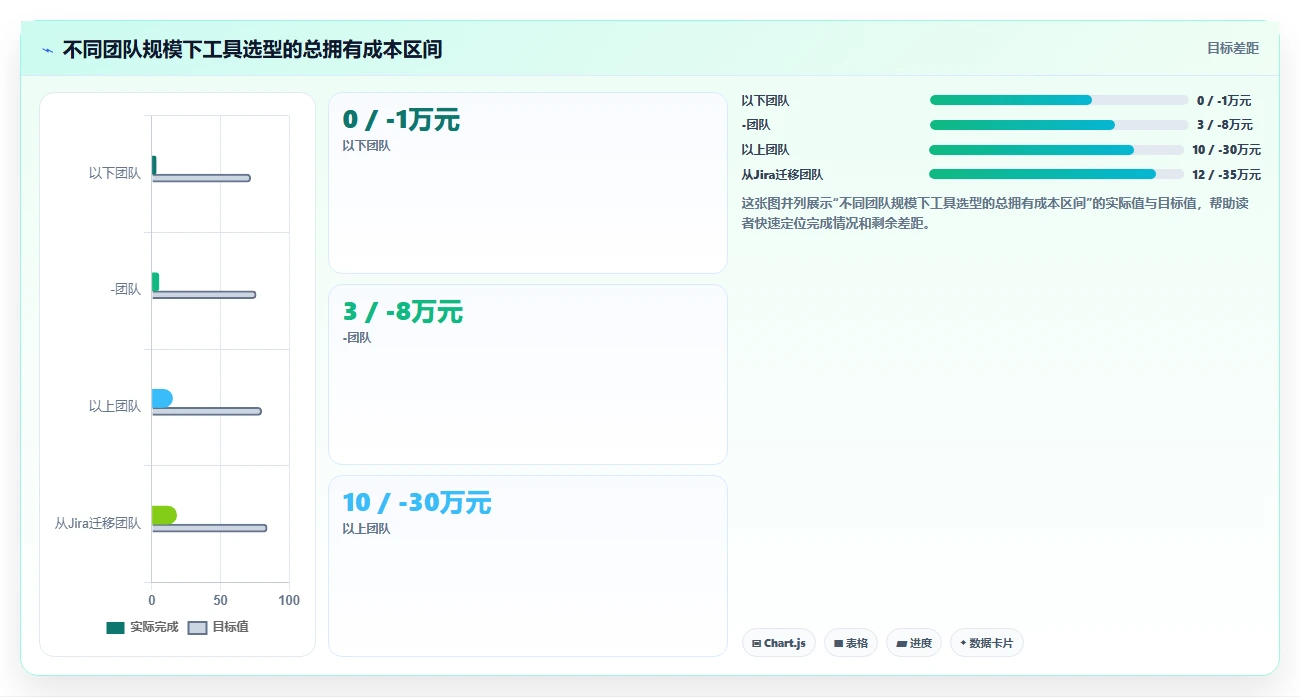This screenshot has width=1300, height=697.
Task: Click the 从Jira迁移团队 progress bar
Action: (x=1056, y=174)
